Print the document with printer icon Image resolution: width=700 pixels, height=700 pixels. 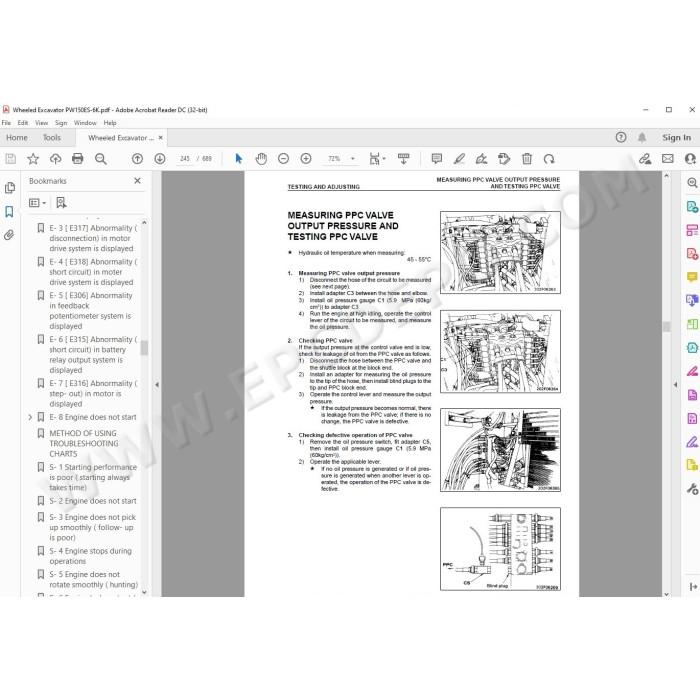[78, 159]
